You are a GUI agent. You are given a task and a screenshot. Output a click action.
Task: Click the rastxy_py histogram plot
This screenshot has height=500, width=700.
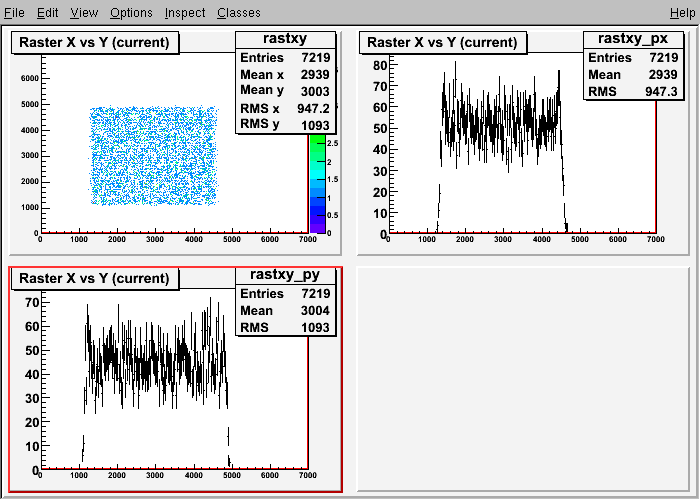(x=174, y=380)
